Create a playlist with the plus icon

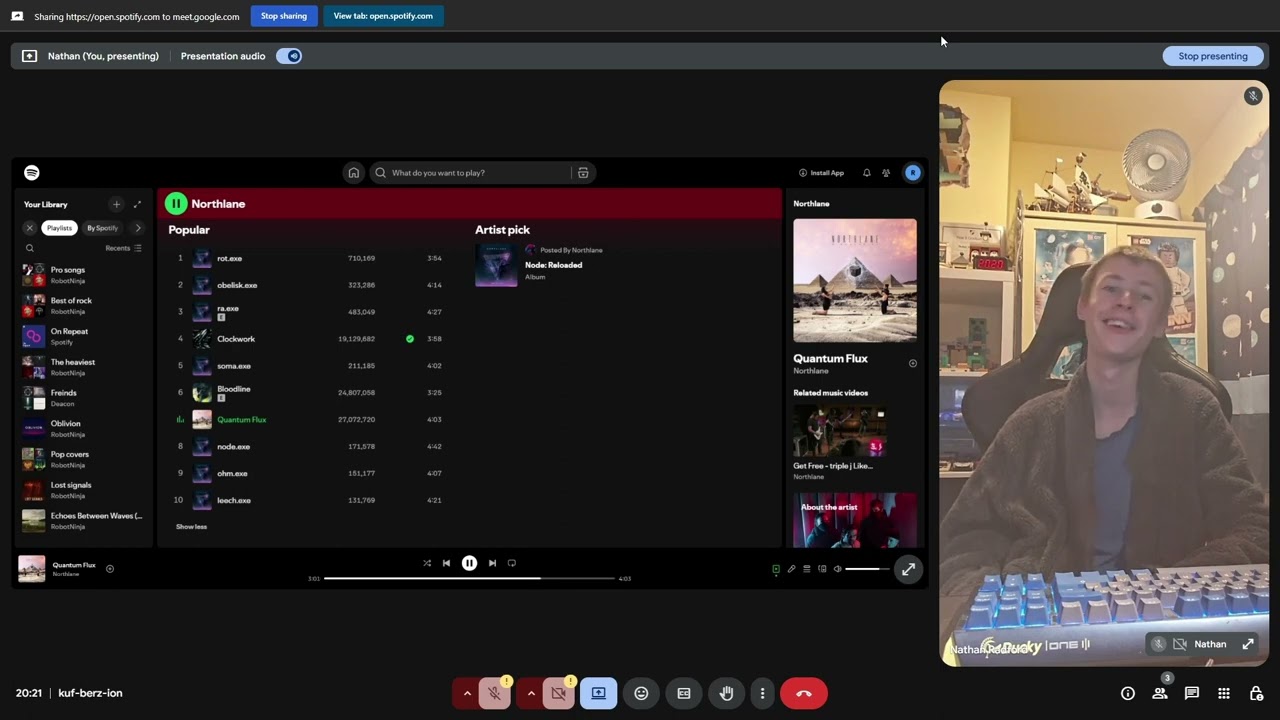coord(116,204)
